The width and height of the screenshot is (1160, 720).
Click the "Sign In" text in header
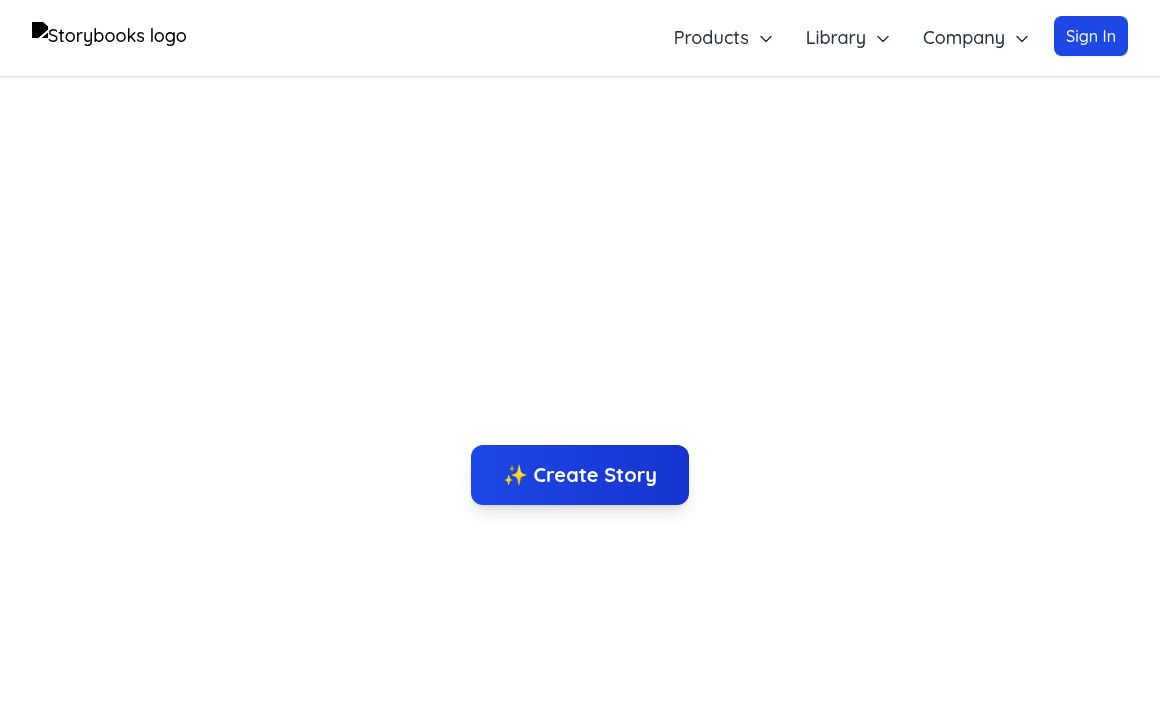[x=1090, y=36]
